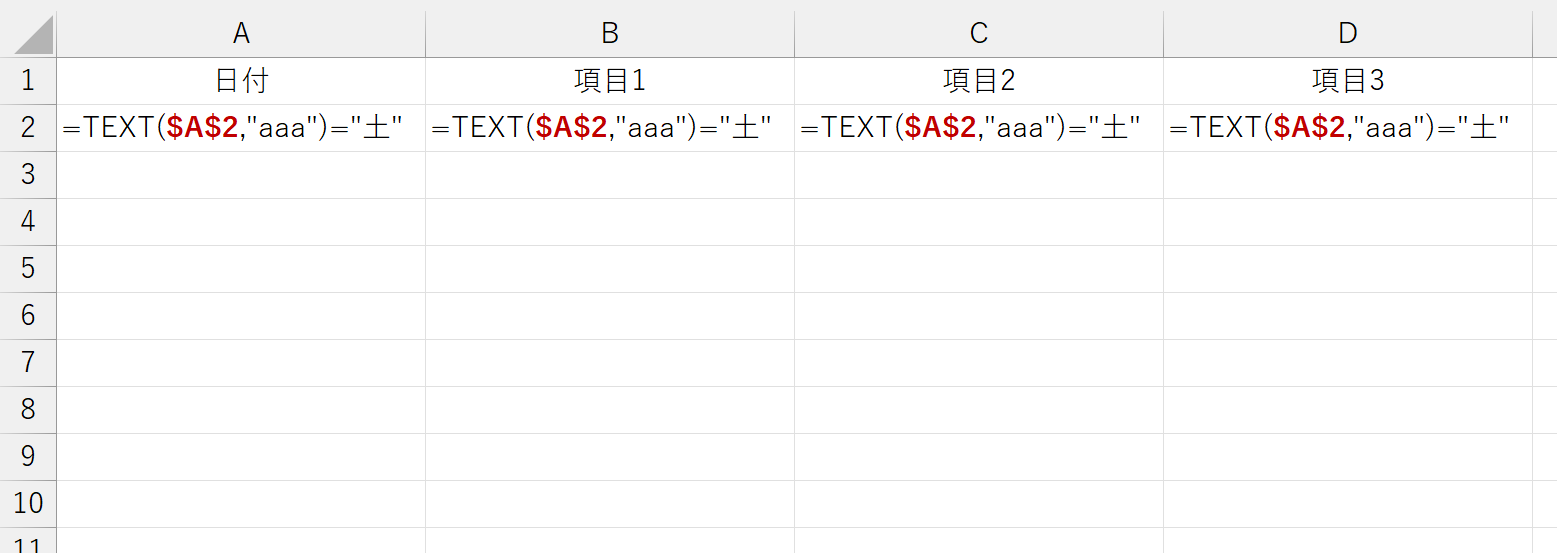
Task: Select column D header
Action: [1348, 33]
